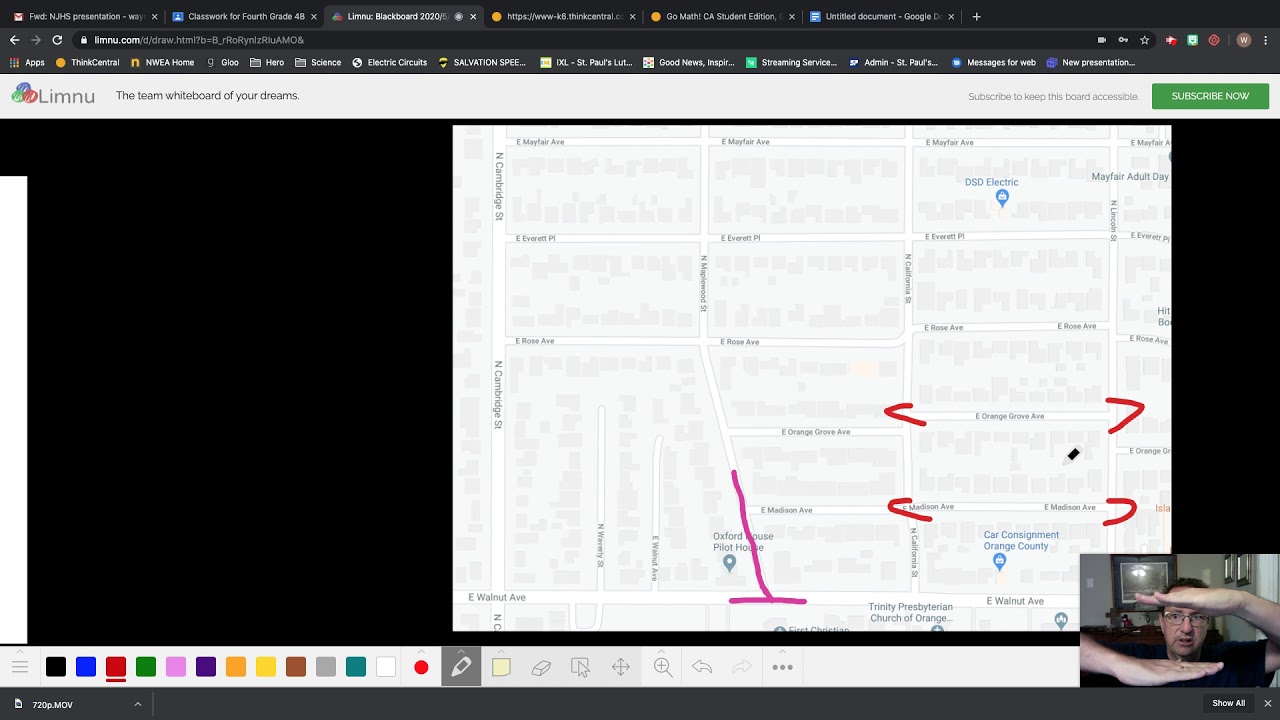
Task: Switch to Fwd: NJHS presentation tab
Action: pos(85,16)
